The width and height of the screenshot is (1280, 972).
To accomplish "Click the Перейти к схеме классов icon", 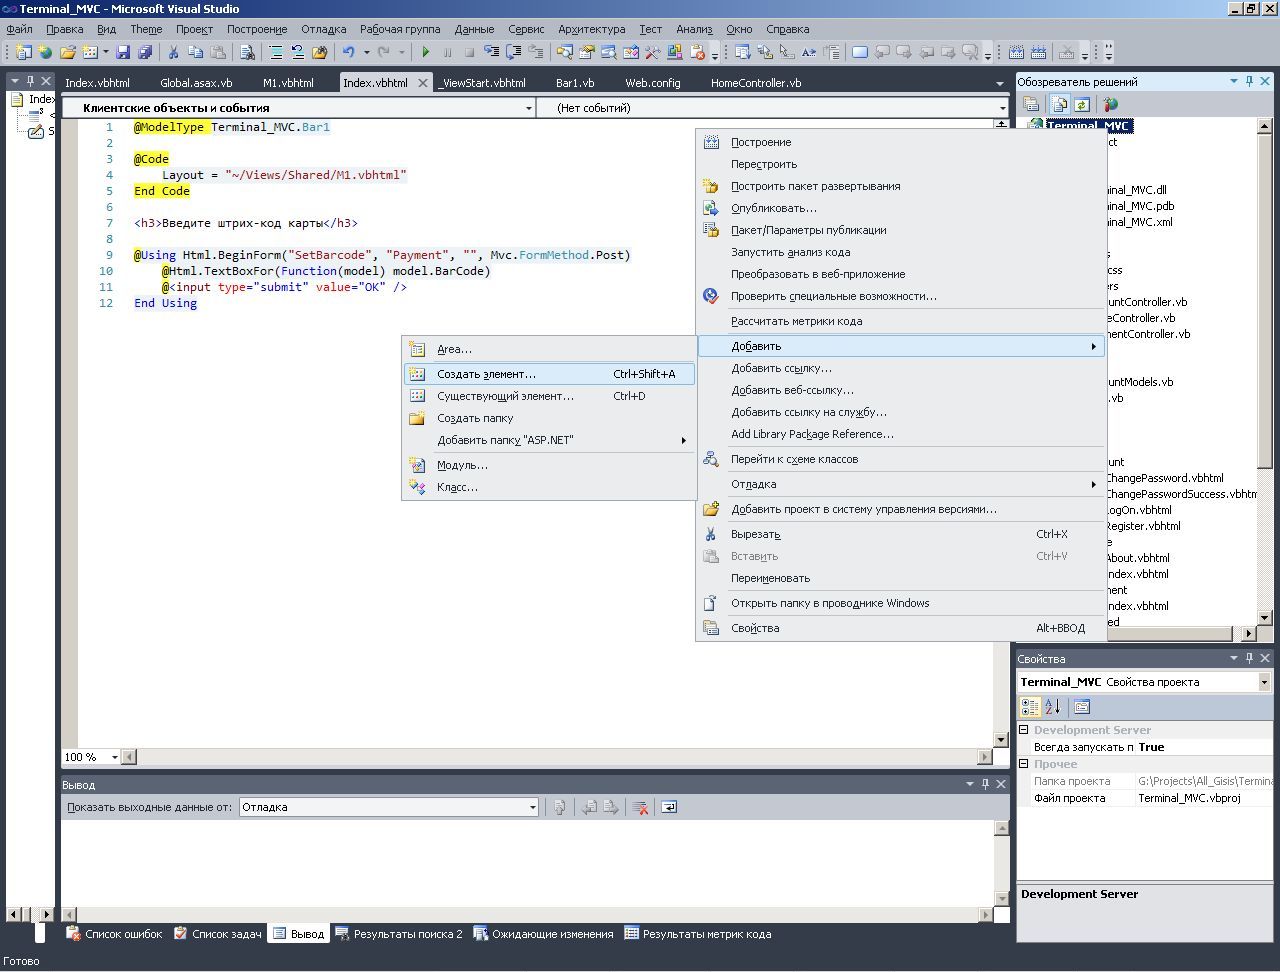I will (711, 459).
